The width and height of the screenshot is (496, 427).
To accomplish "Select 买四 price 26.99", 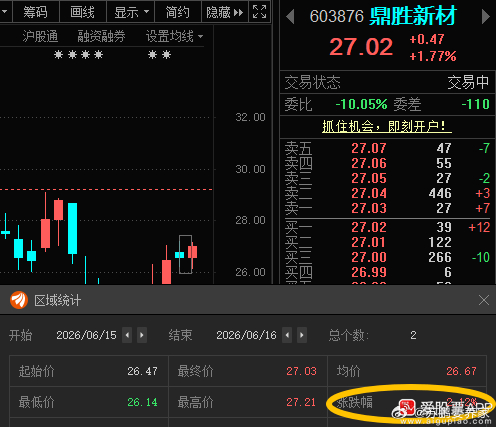I will pyautogui.click(x=369, y=272).
